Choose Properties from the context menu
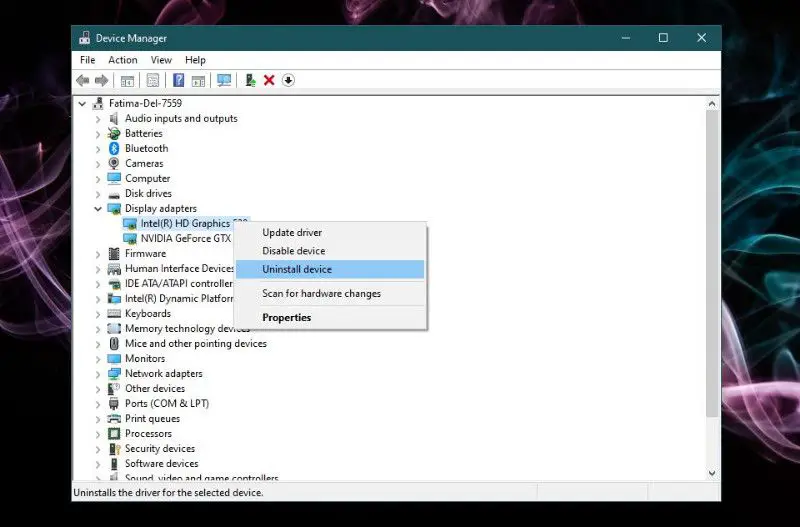 pos(330,318)
